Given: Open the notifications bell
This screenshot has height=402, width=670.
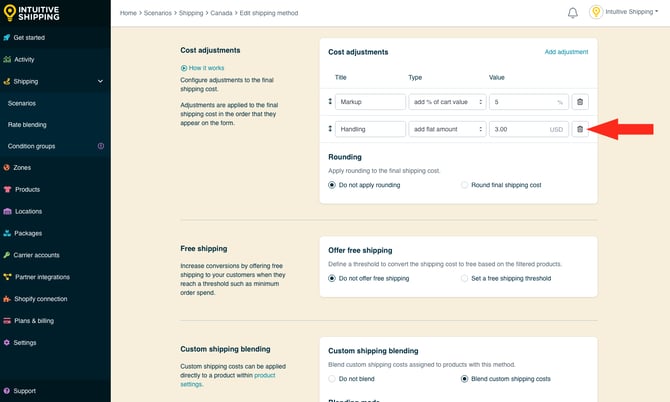Looking at the screenshot, I should coord(573,13).
